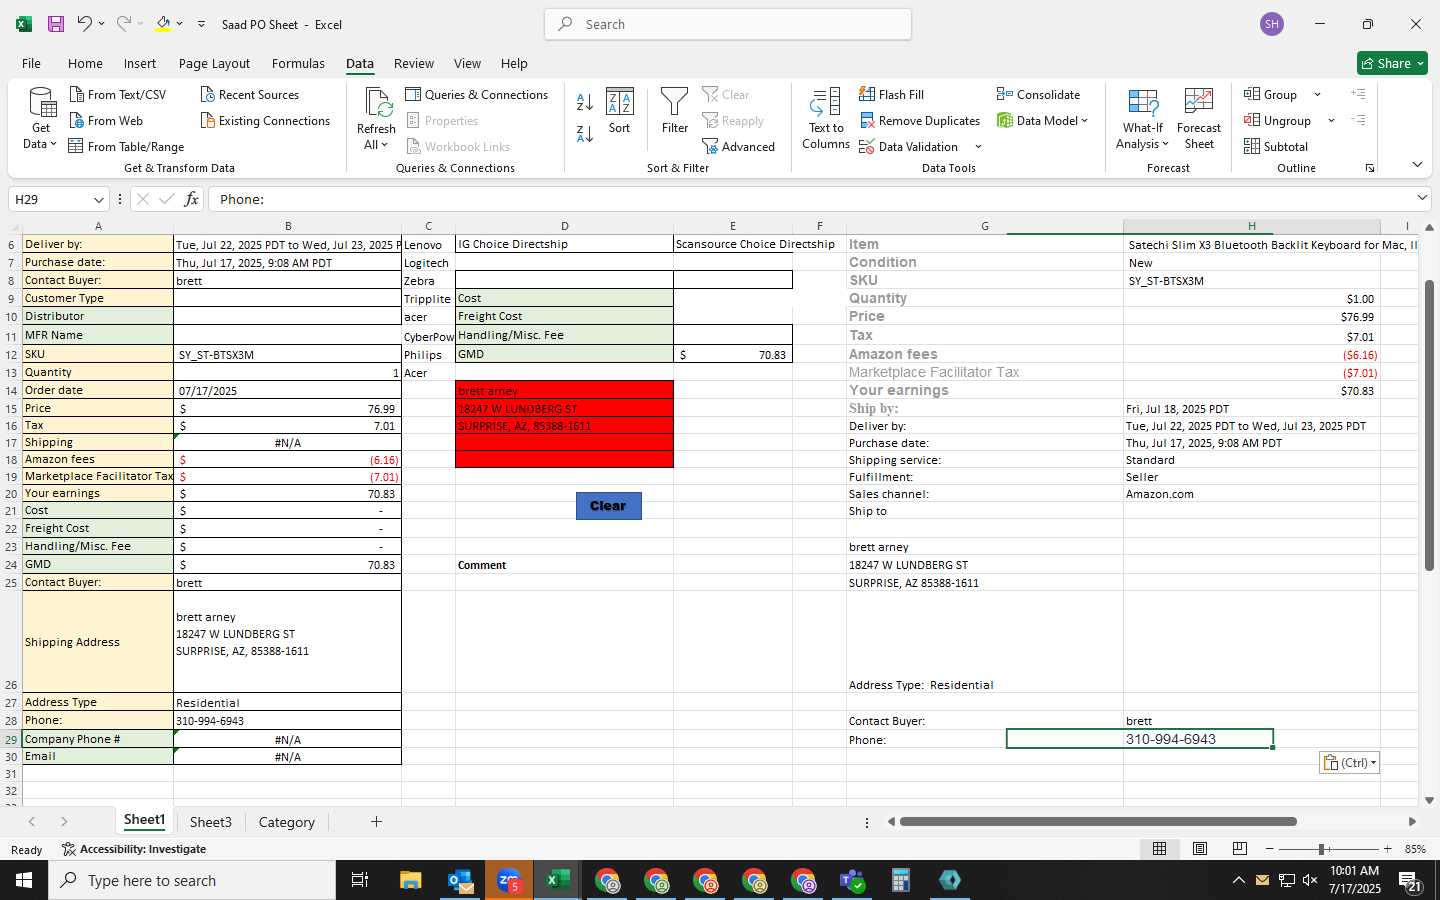This screenshot has width=1440, height=900.
Task: Click the Search box in title bar
Action: pos(728,24)
